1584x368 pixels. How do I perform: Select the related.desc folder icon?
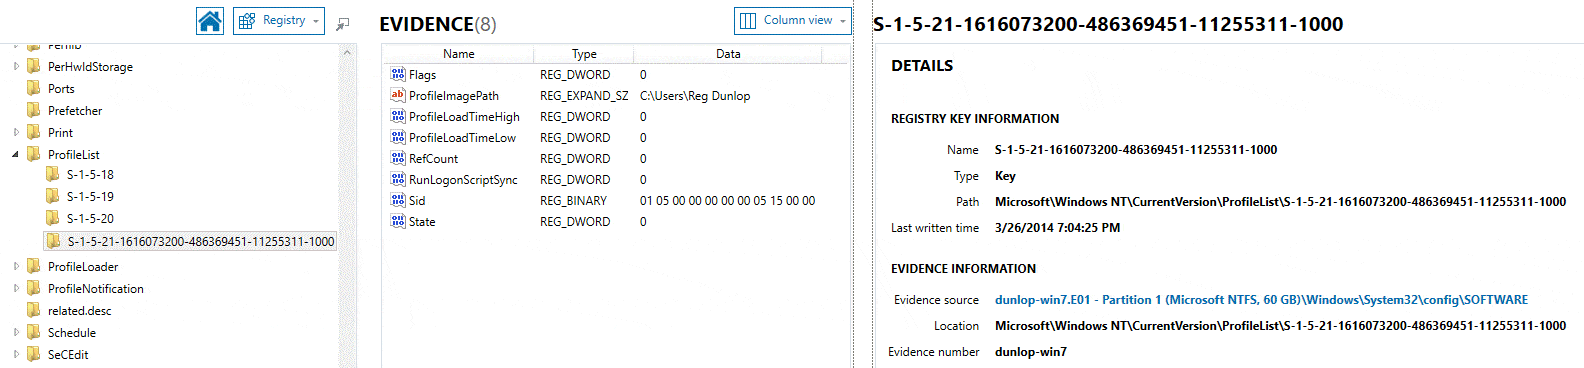click(34, 310)
